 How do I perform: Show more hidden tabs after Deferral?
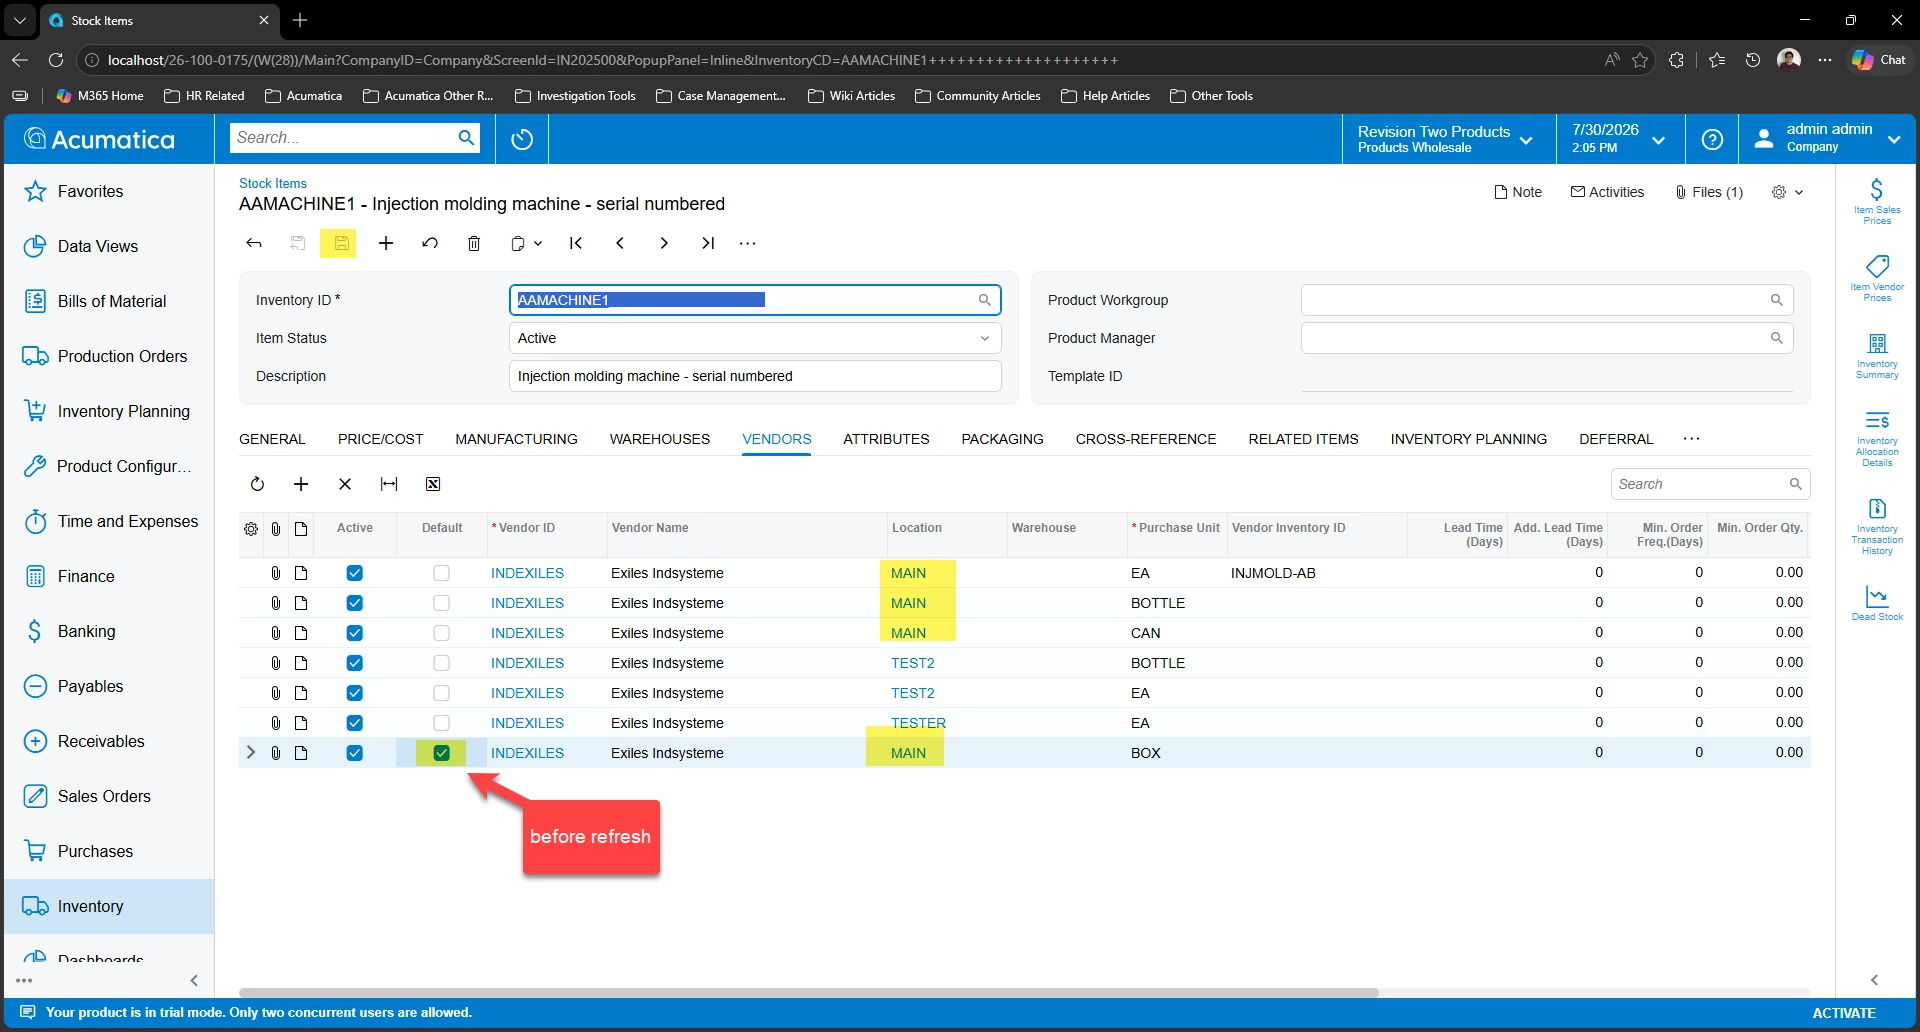[x=1691, y=439]
